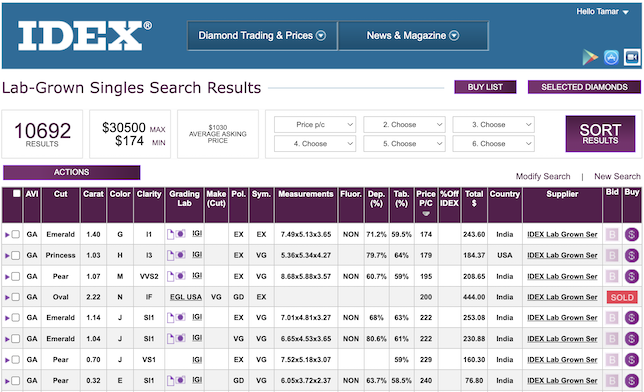This screenshot has width=644, height=392.
Task: Open the 2. Choose sort dropdown
Action: (404, 125)
